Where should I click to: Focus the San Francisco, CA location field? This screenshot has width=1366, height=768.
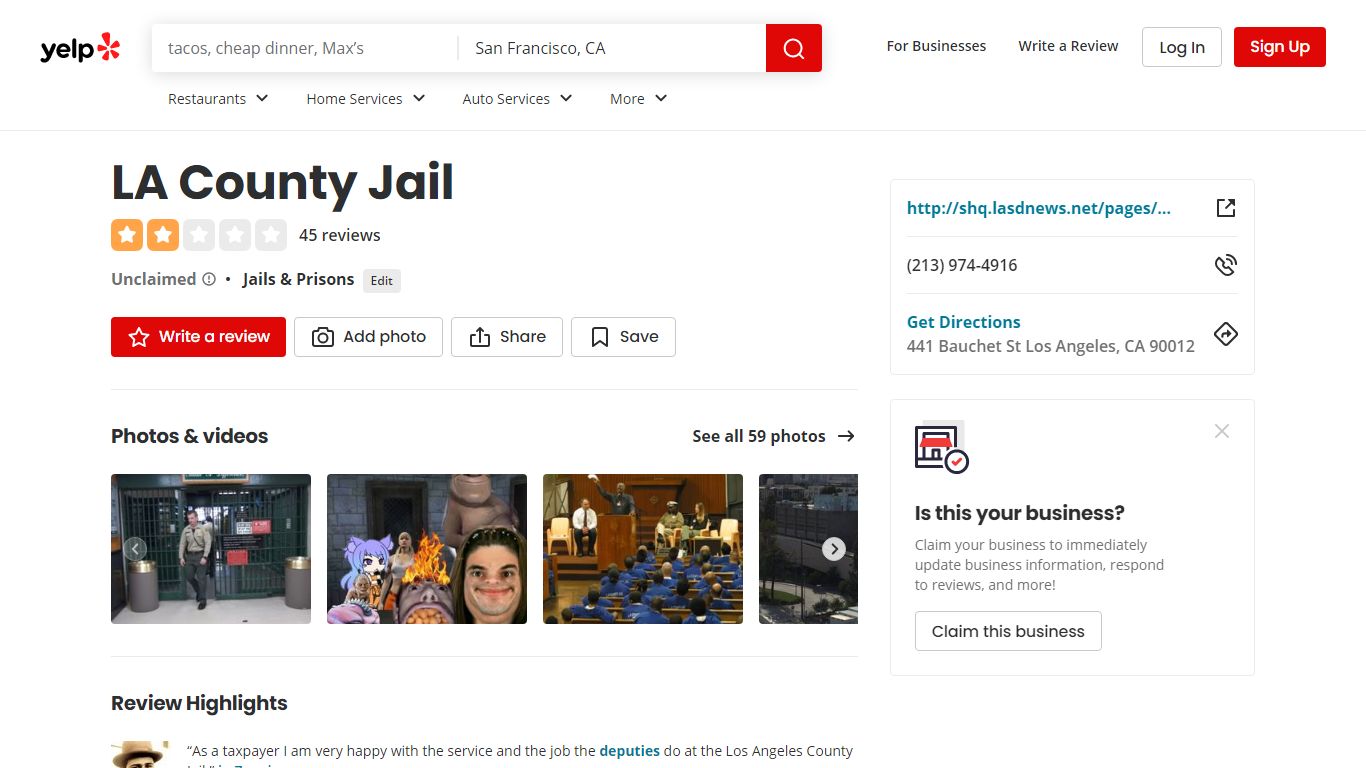click(612, 48)
